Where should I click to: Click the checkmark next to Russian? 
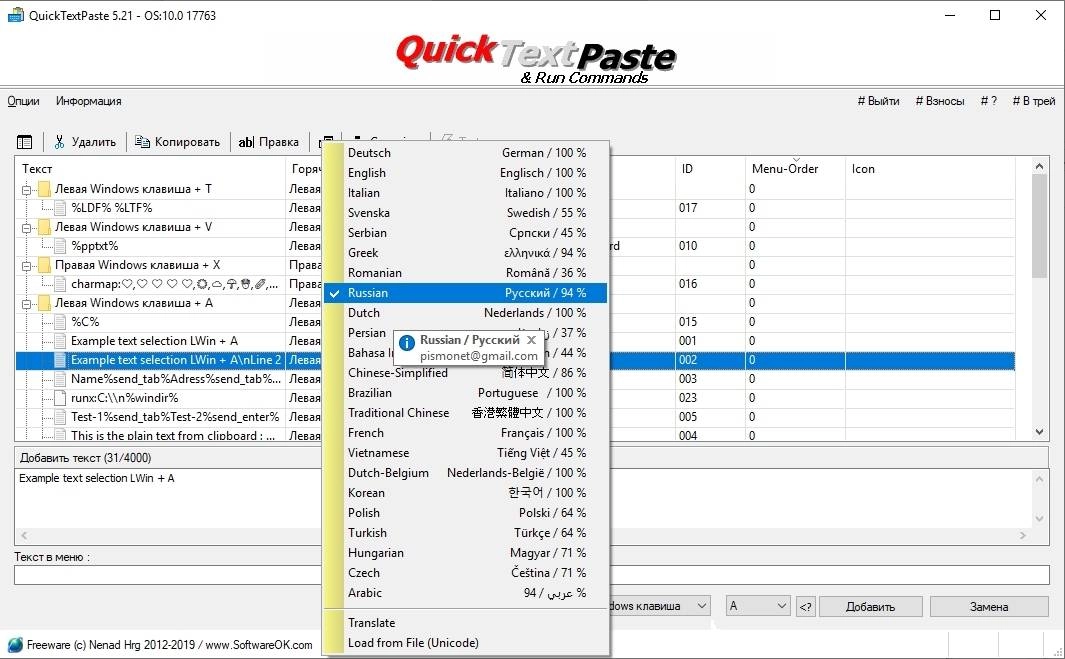[x=333, y=293]
